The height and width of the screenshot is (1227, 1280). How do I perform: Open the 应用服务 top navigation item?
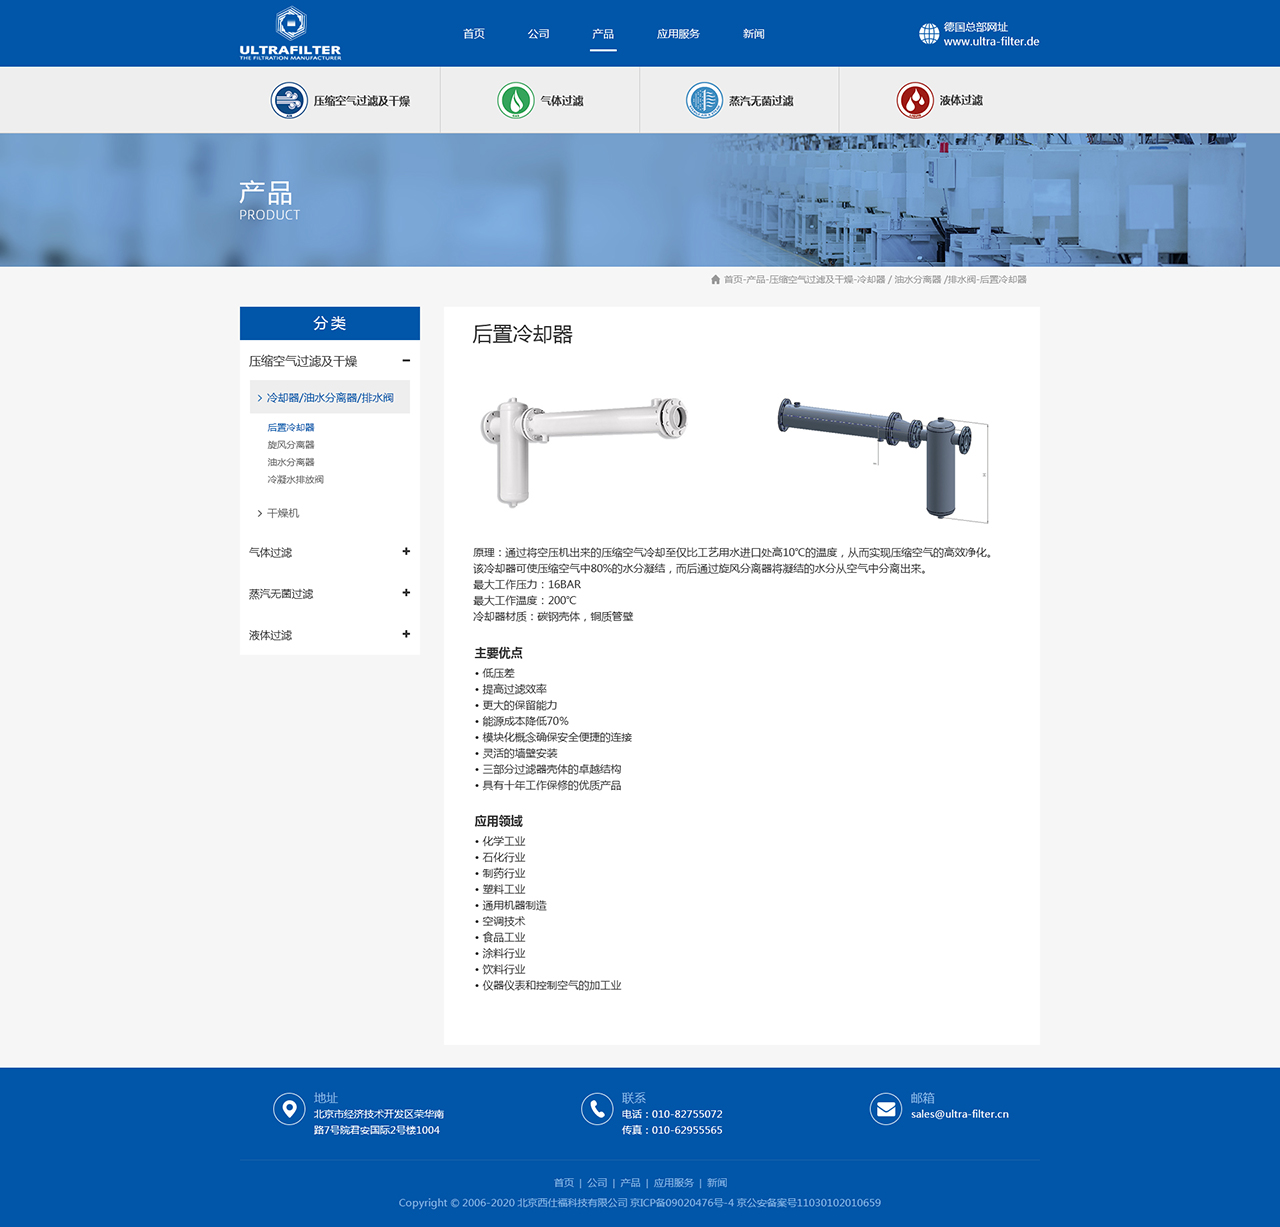(x=678, y=34)
